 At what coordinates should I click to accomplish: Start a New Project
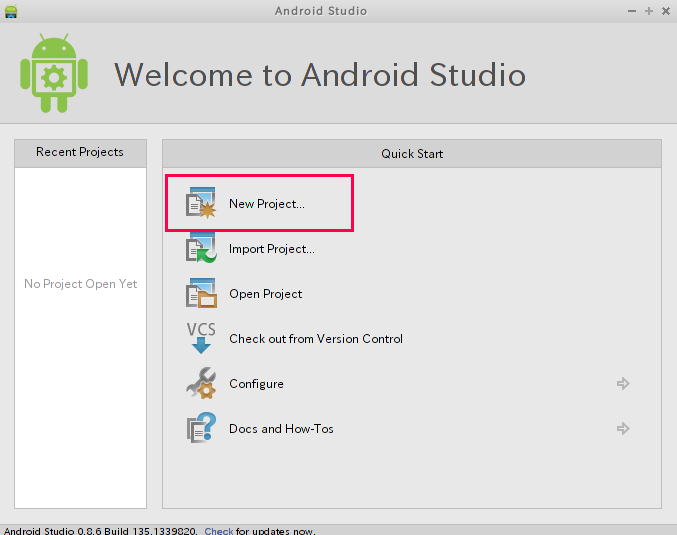pyautogui.click(x=266, y=204)
